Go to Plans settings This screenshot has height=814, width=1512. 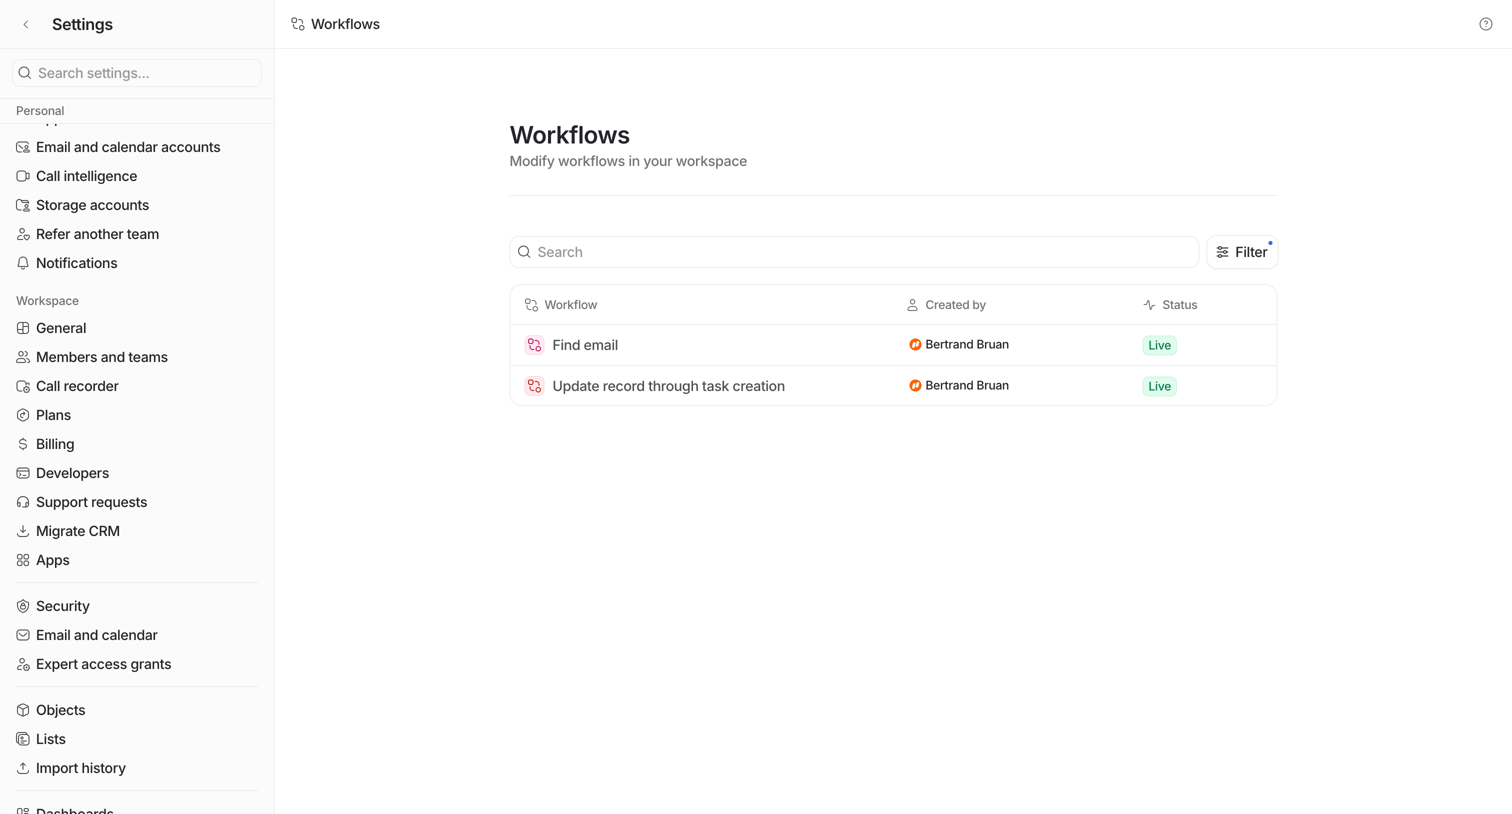click(x=53, y=415)
